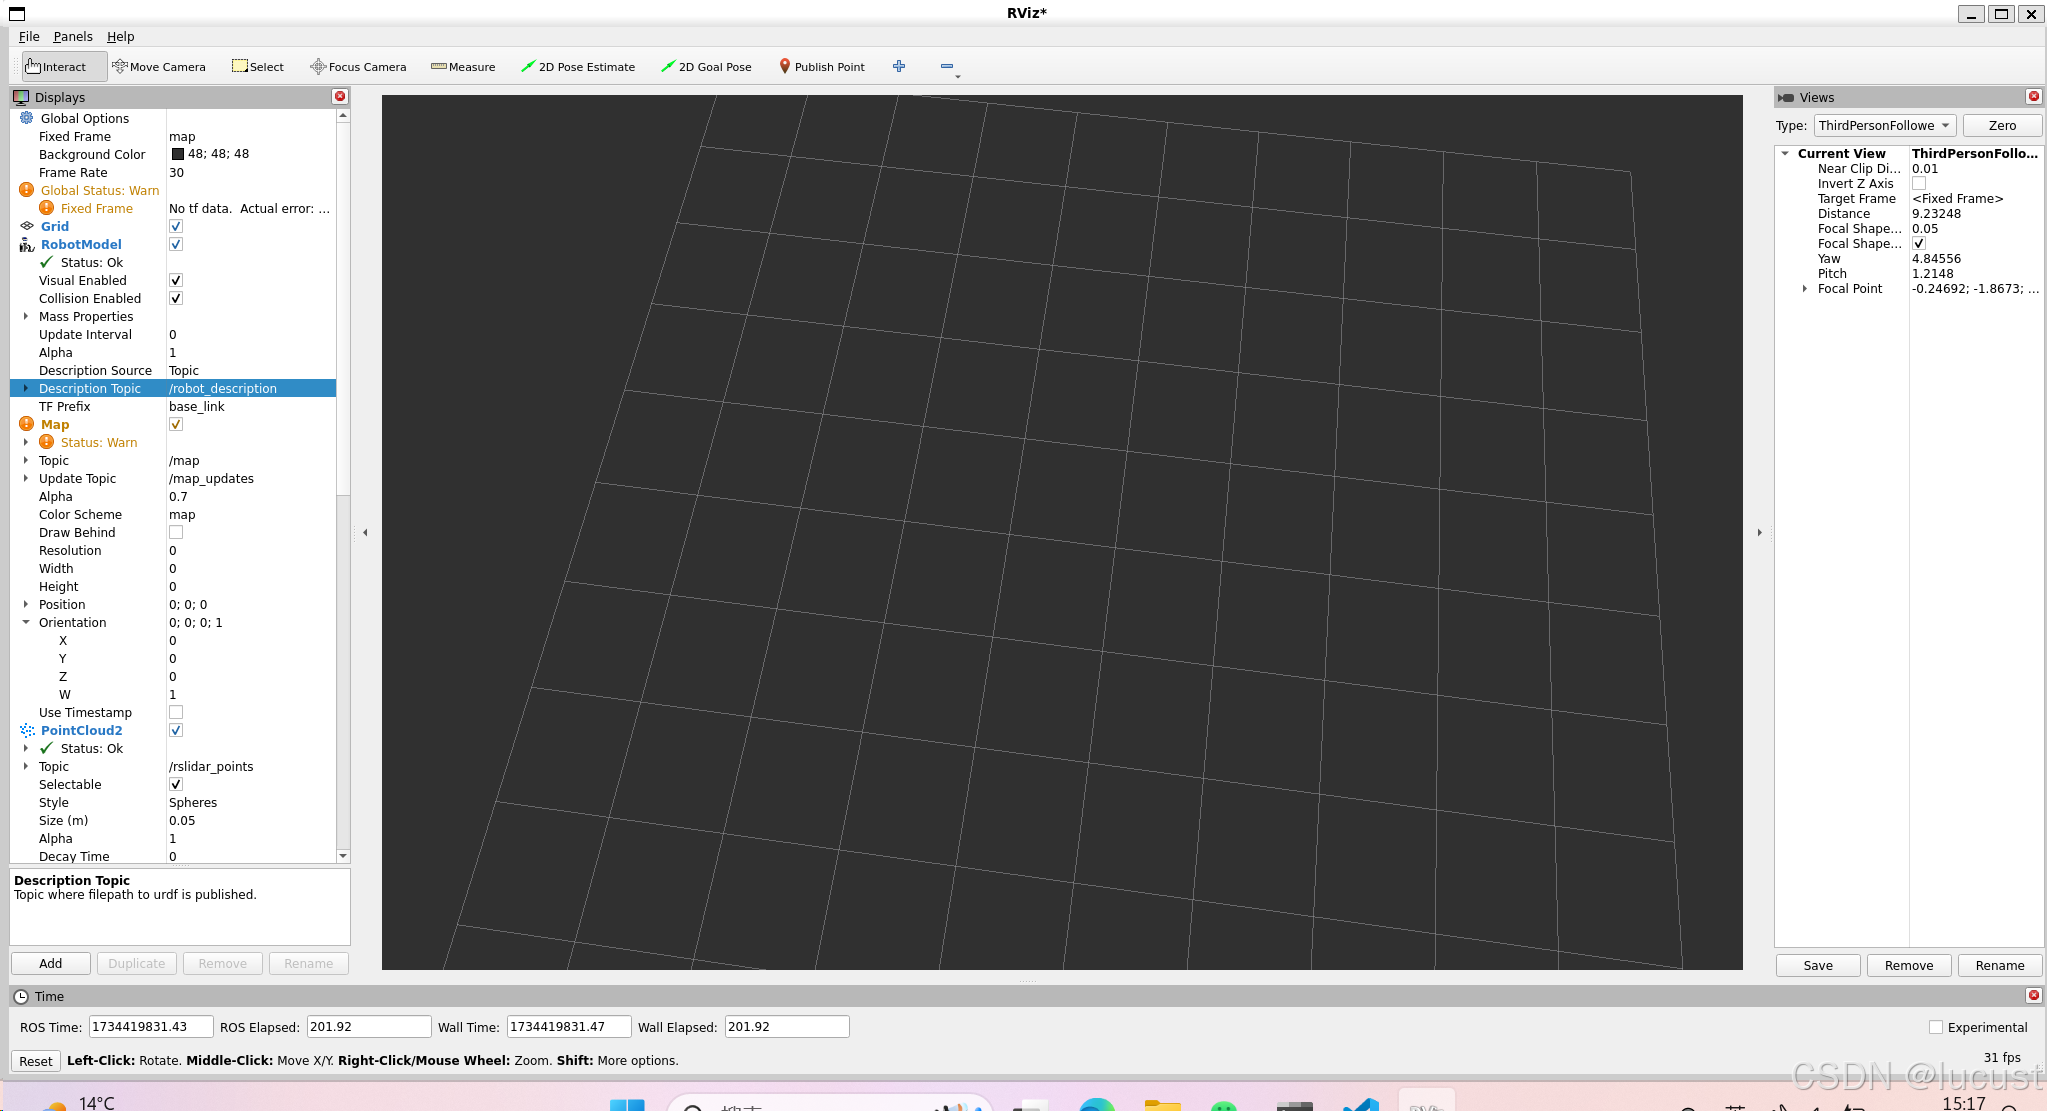The width and height of the screenshot is (2047, 1111).
Task: Click the Map display warning icon
Action: coord(27,424)
